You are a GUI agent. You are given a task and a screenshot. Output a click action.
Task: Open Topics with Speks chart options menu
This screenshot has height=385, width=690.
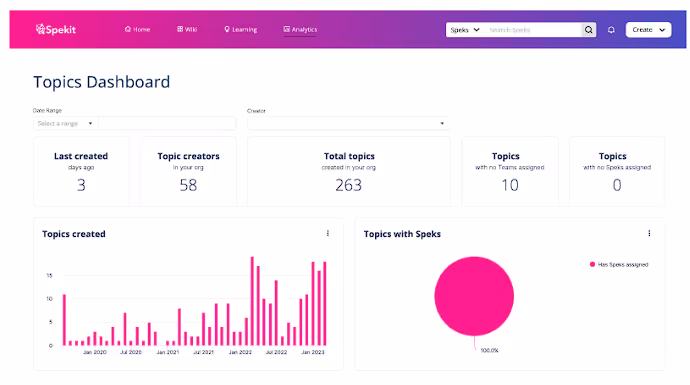649,234
